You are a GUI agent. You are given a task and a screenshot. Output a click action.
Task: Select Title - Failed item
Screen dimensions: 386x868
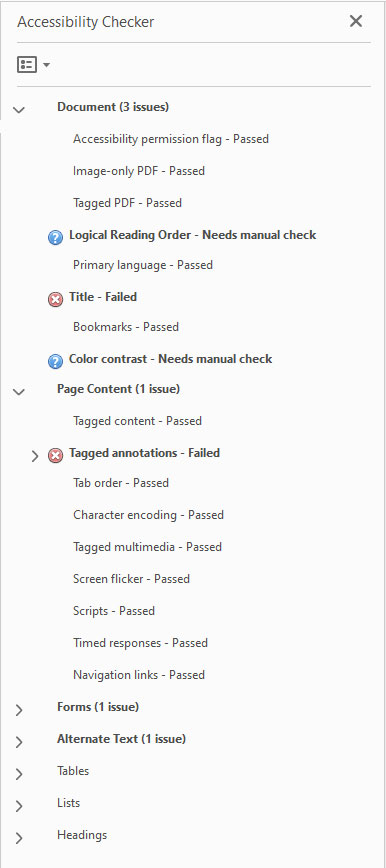pos(103,297)
